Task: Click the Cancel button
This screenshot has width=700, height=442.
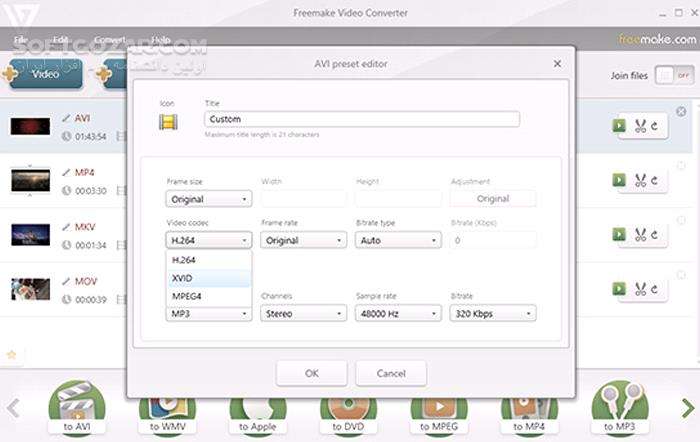Action: (x=391, y=373)
